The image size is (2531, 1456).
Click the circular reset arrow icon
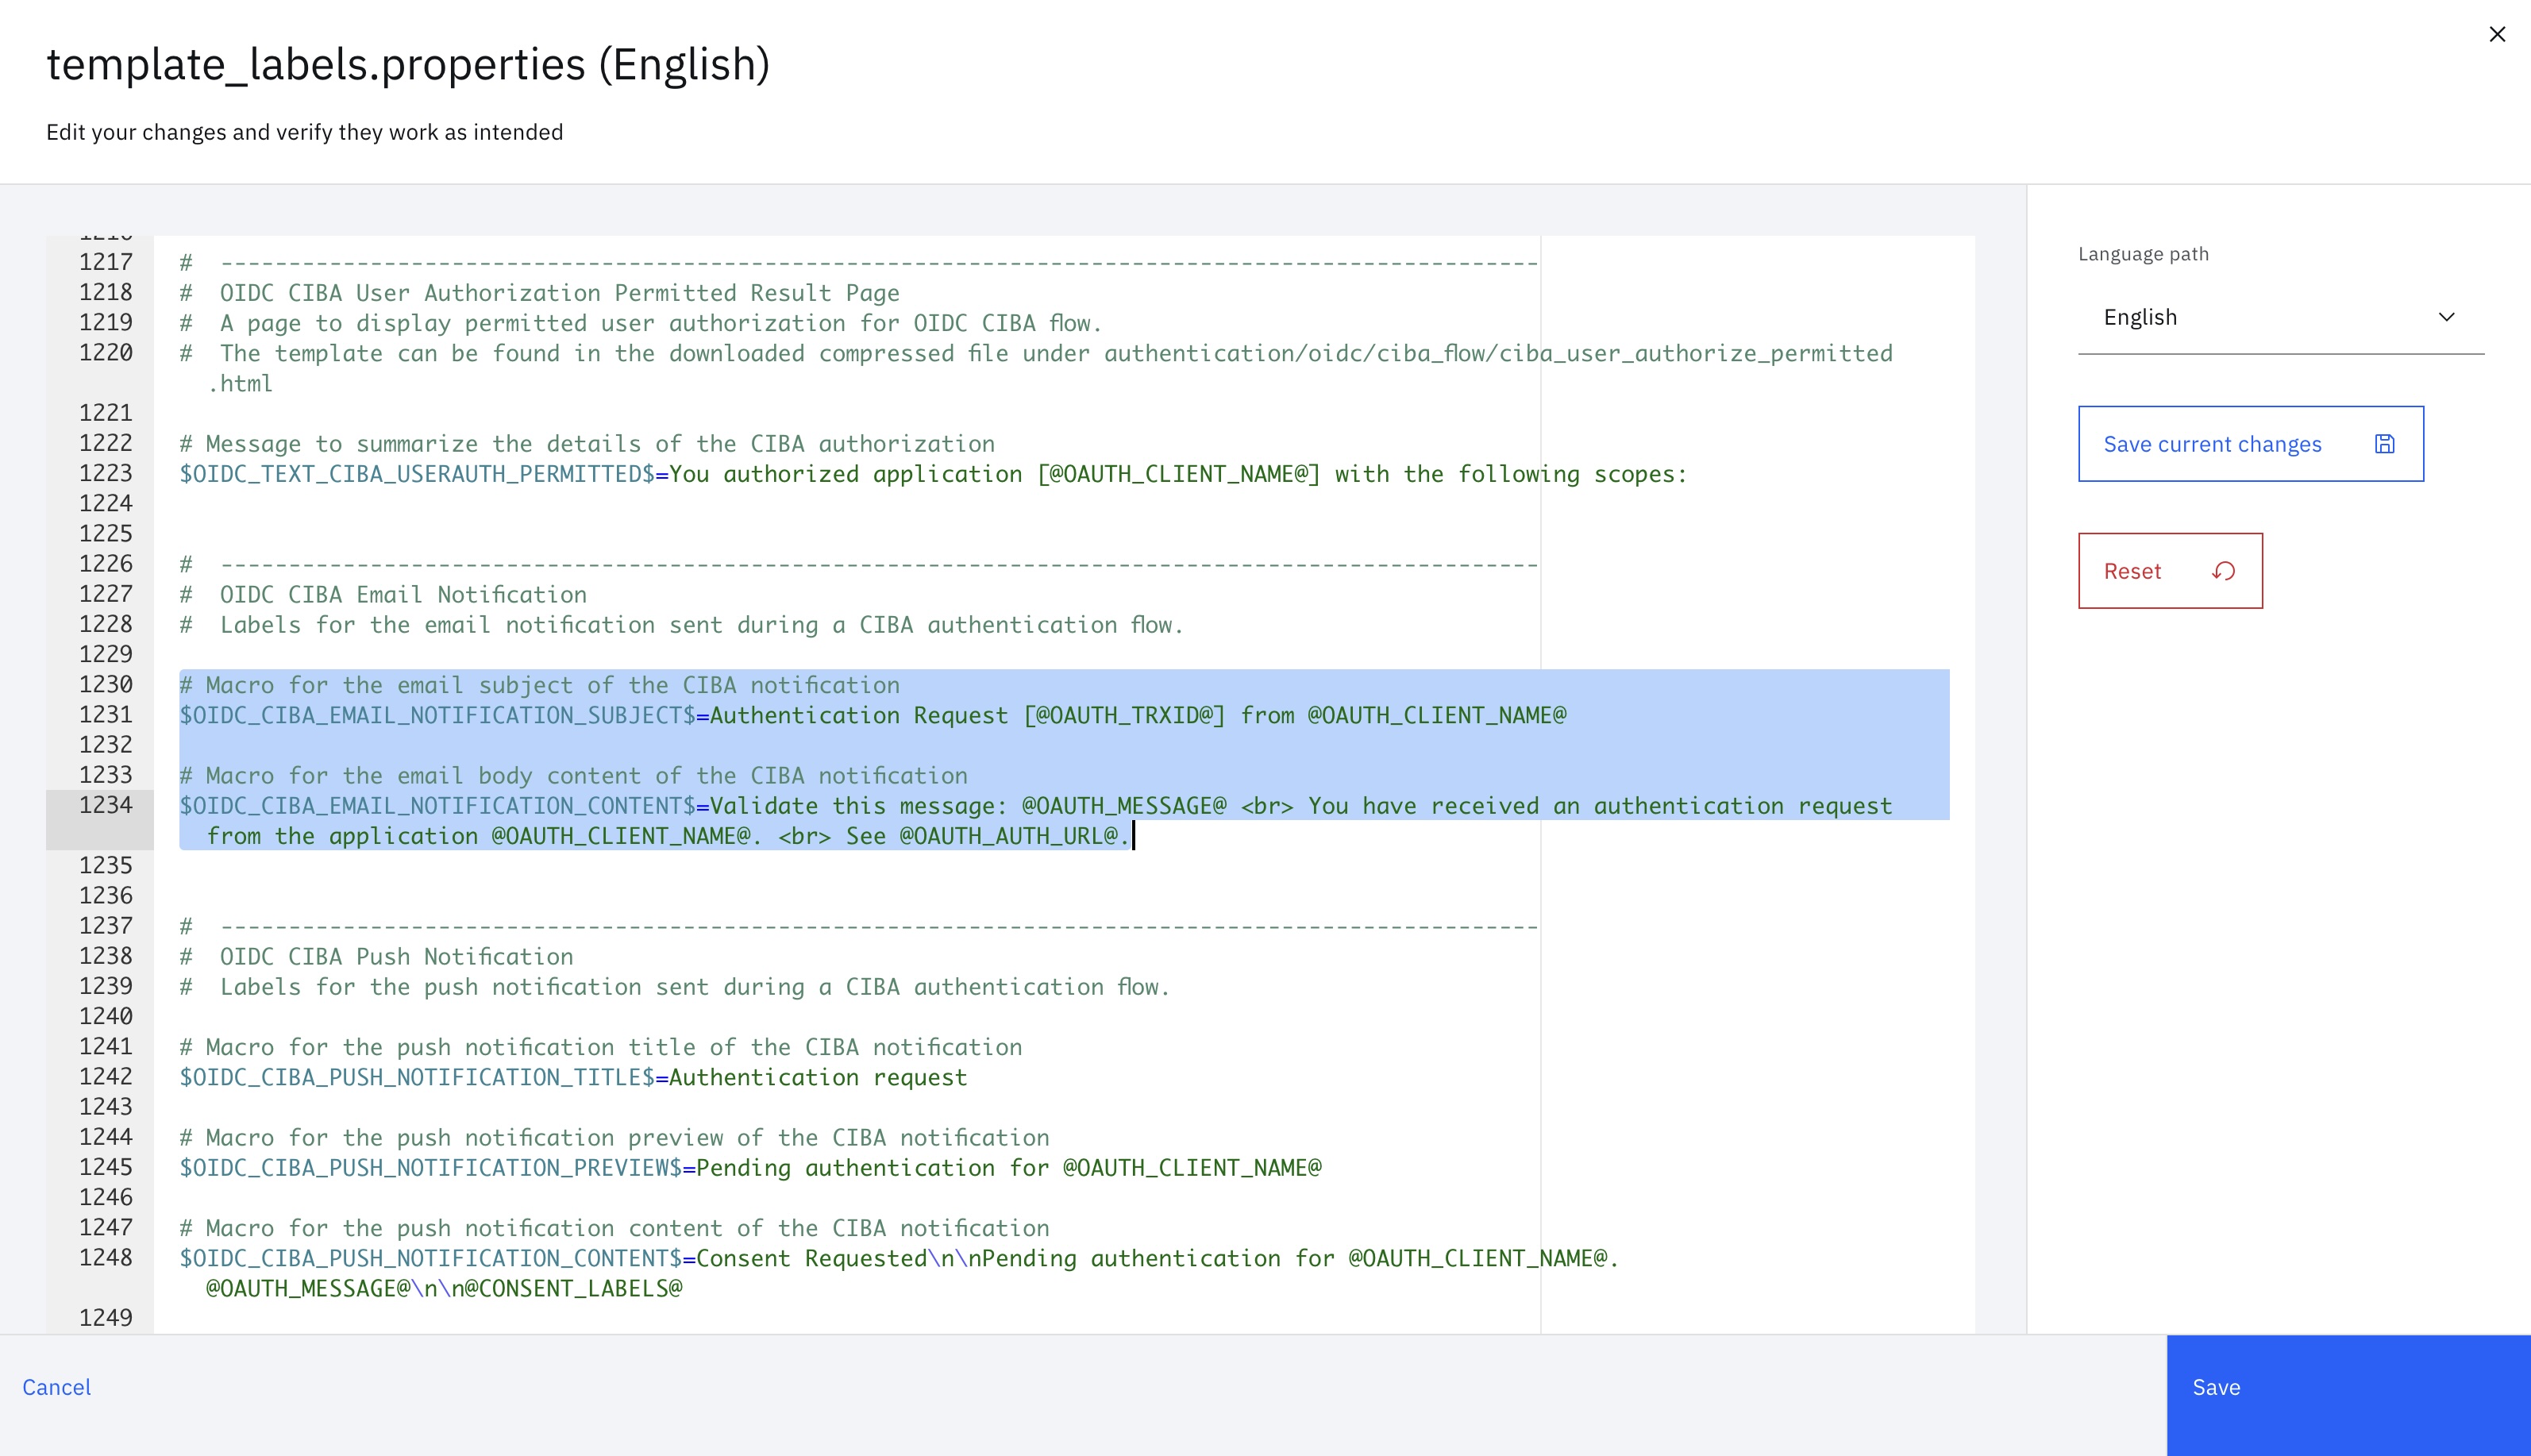click(x=2223, y=571)
